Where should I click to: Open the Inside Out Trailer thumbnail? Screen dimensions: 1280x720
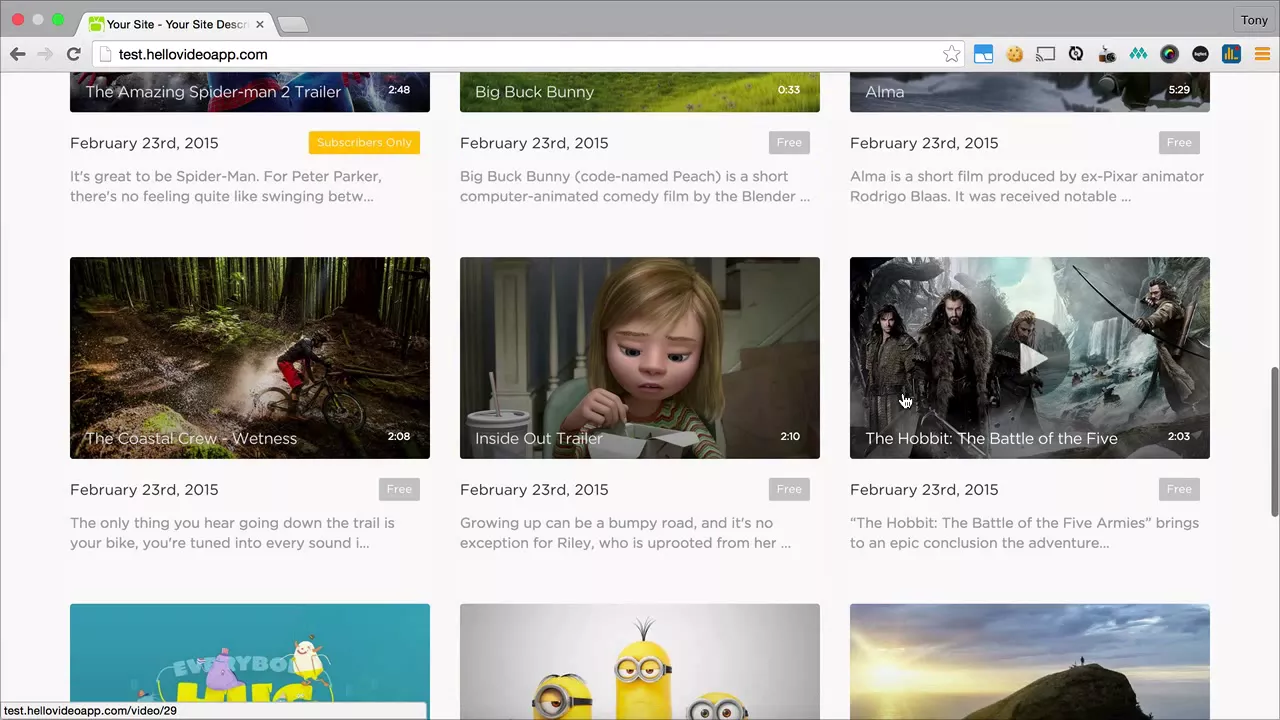640,358
